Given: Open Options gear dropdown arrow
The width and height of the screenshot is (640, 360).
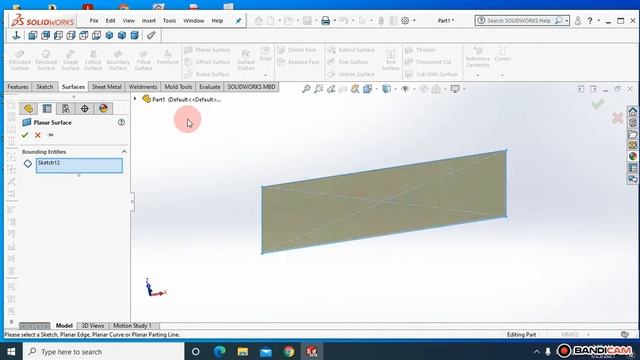Looking at the screenshot, I should coord(414,21).
